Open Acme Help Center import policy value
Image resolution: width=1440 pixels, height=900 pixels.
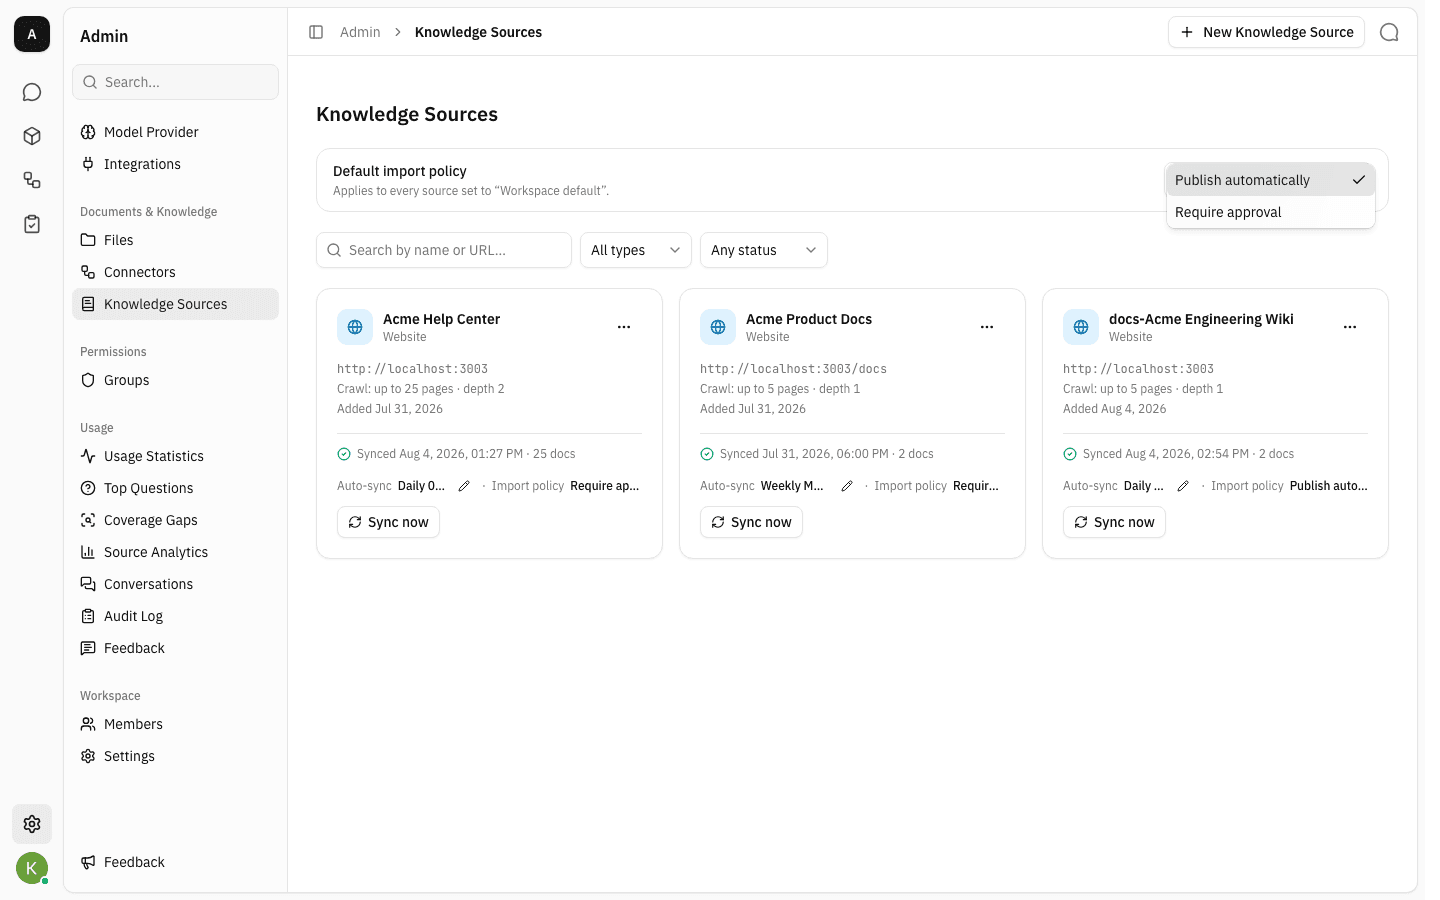tap(605, 486)
